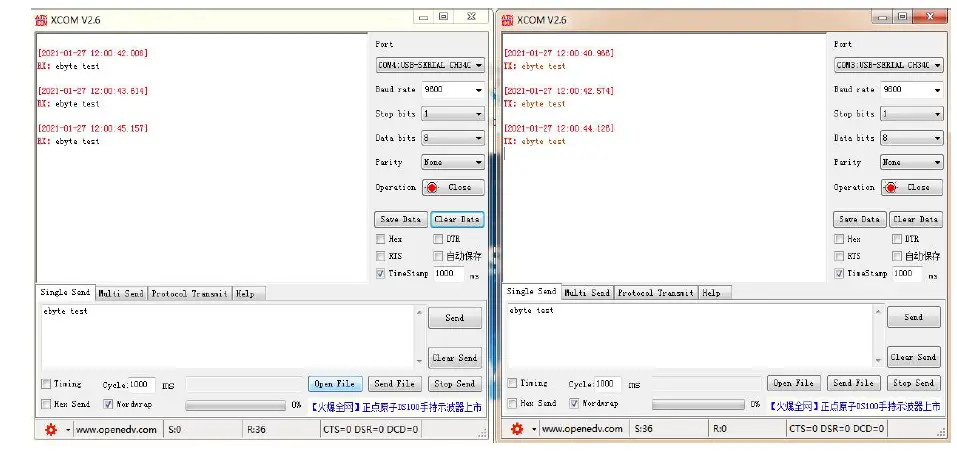Click Clear Data button in left window
The width and height of the screenshot is (957, 456).
click(457, 219)
